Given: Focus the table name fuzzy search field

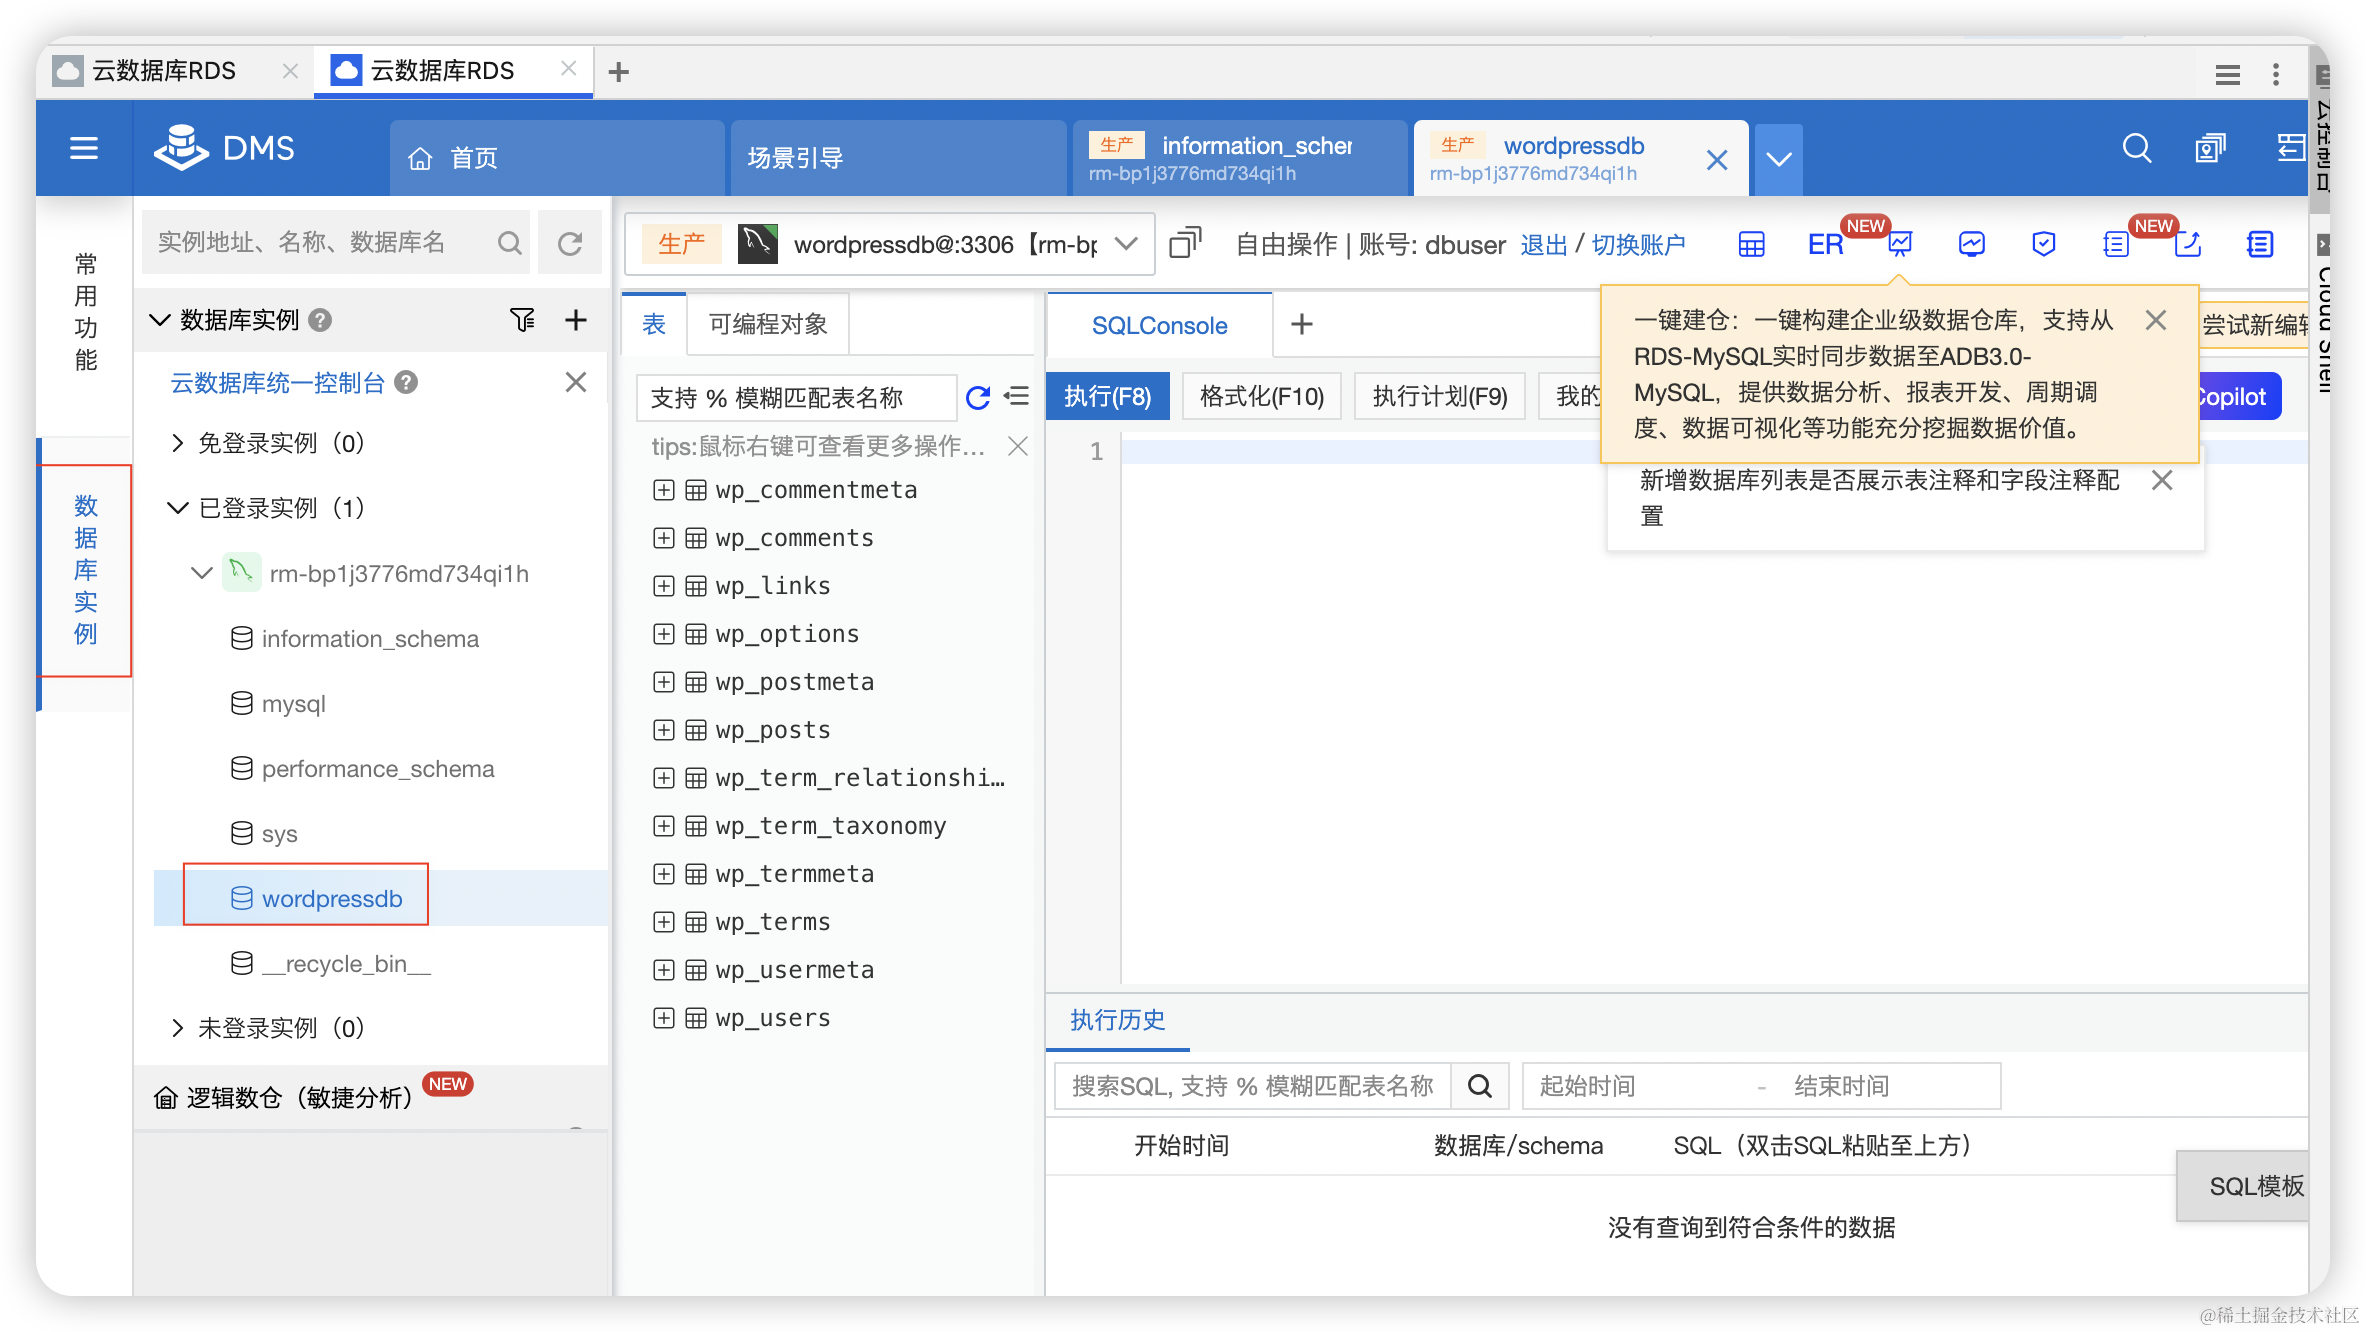Looking at the screenshot, I should tap(796, 398).
